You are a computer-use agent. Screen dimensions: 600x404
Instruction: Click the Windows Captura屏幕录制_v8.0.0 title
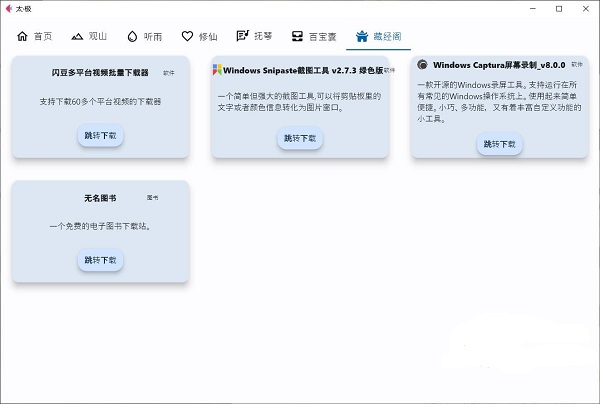coord(499,65)
